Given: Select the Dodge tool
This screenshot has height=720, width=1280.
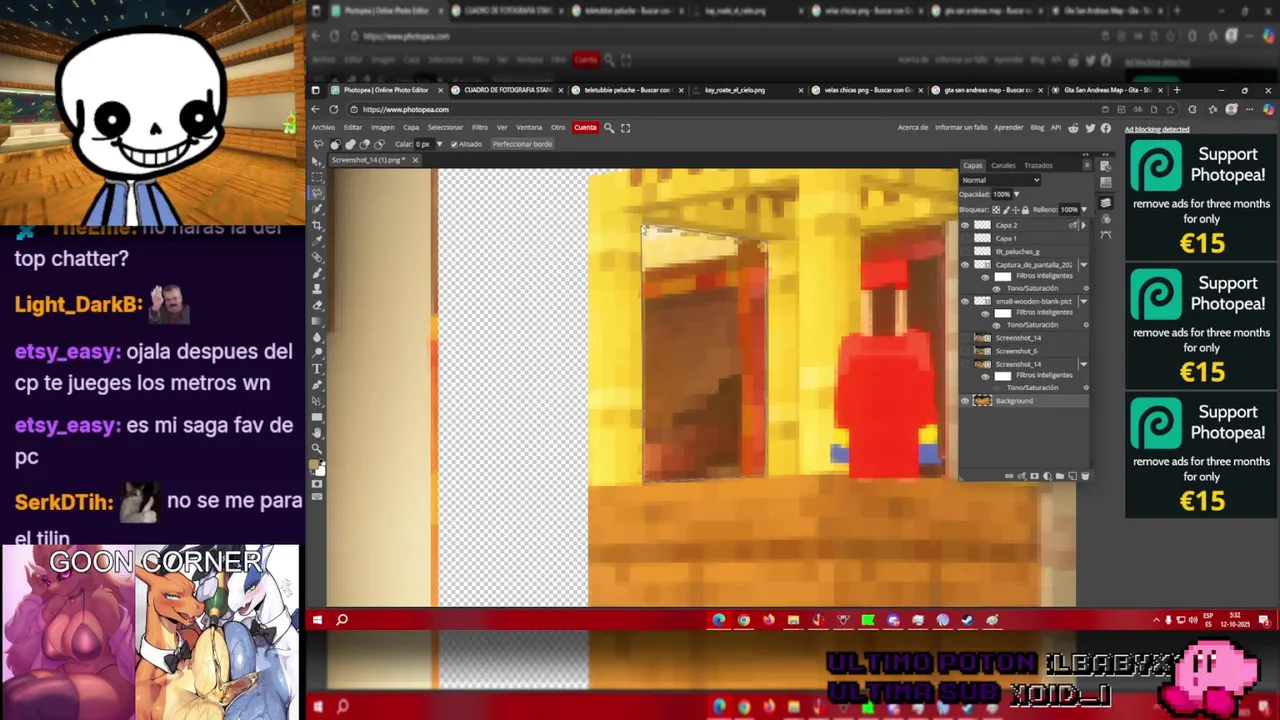Looking at the screenshot, I should point(318,353).
